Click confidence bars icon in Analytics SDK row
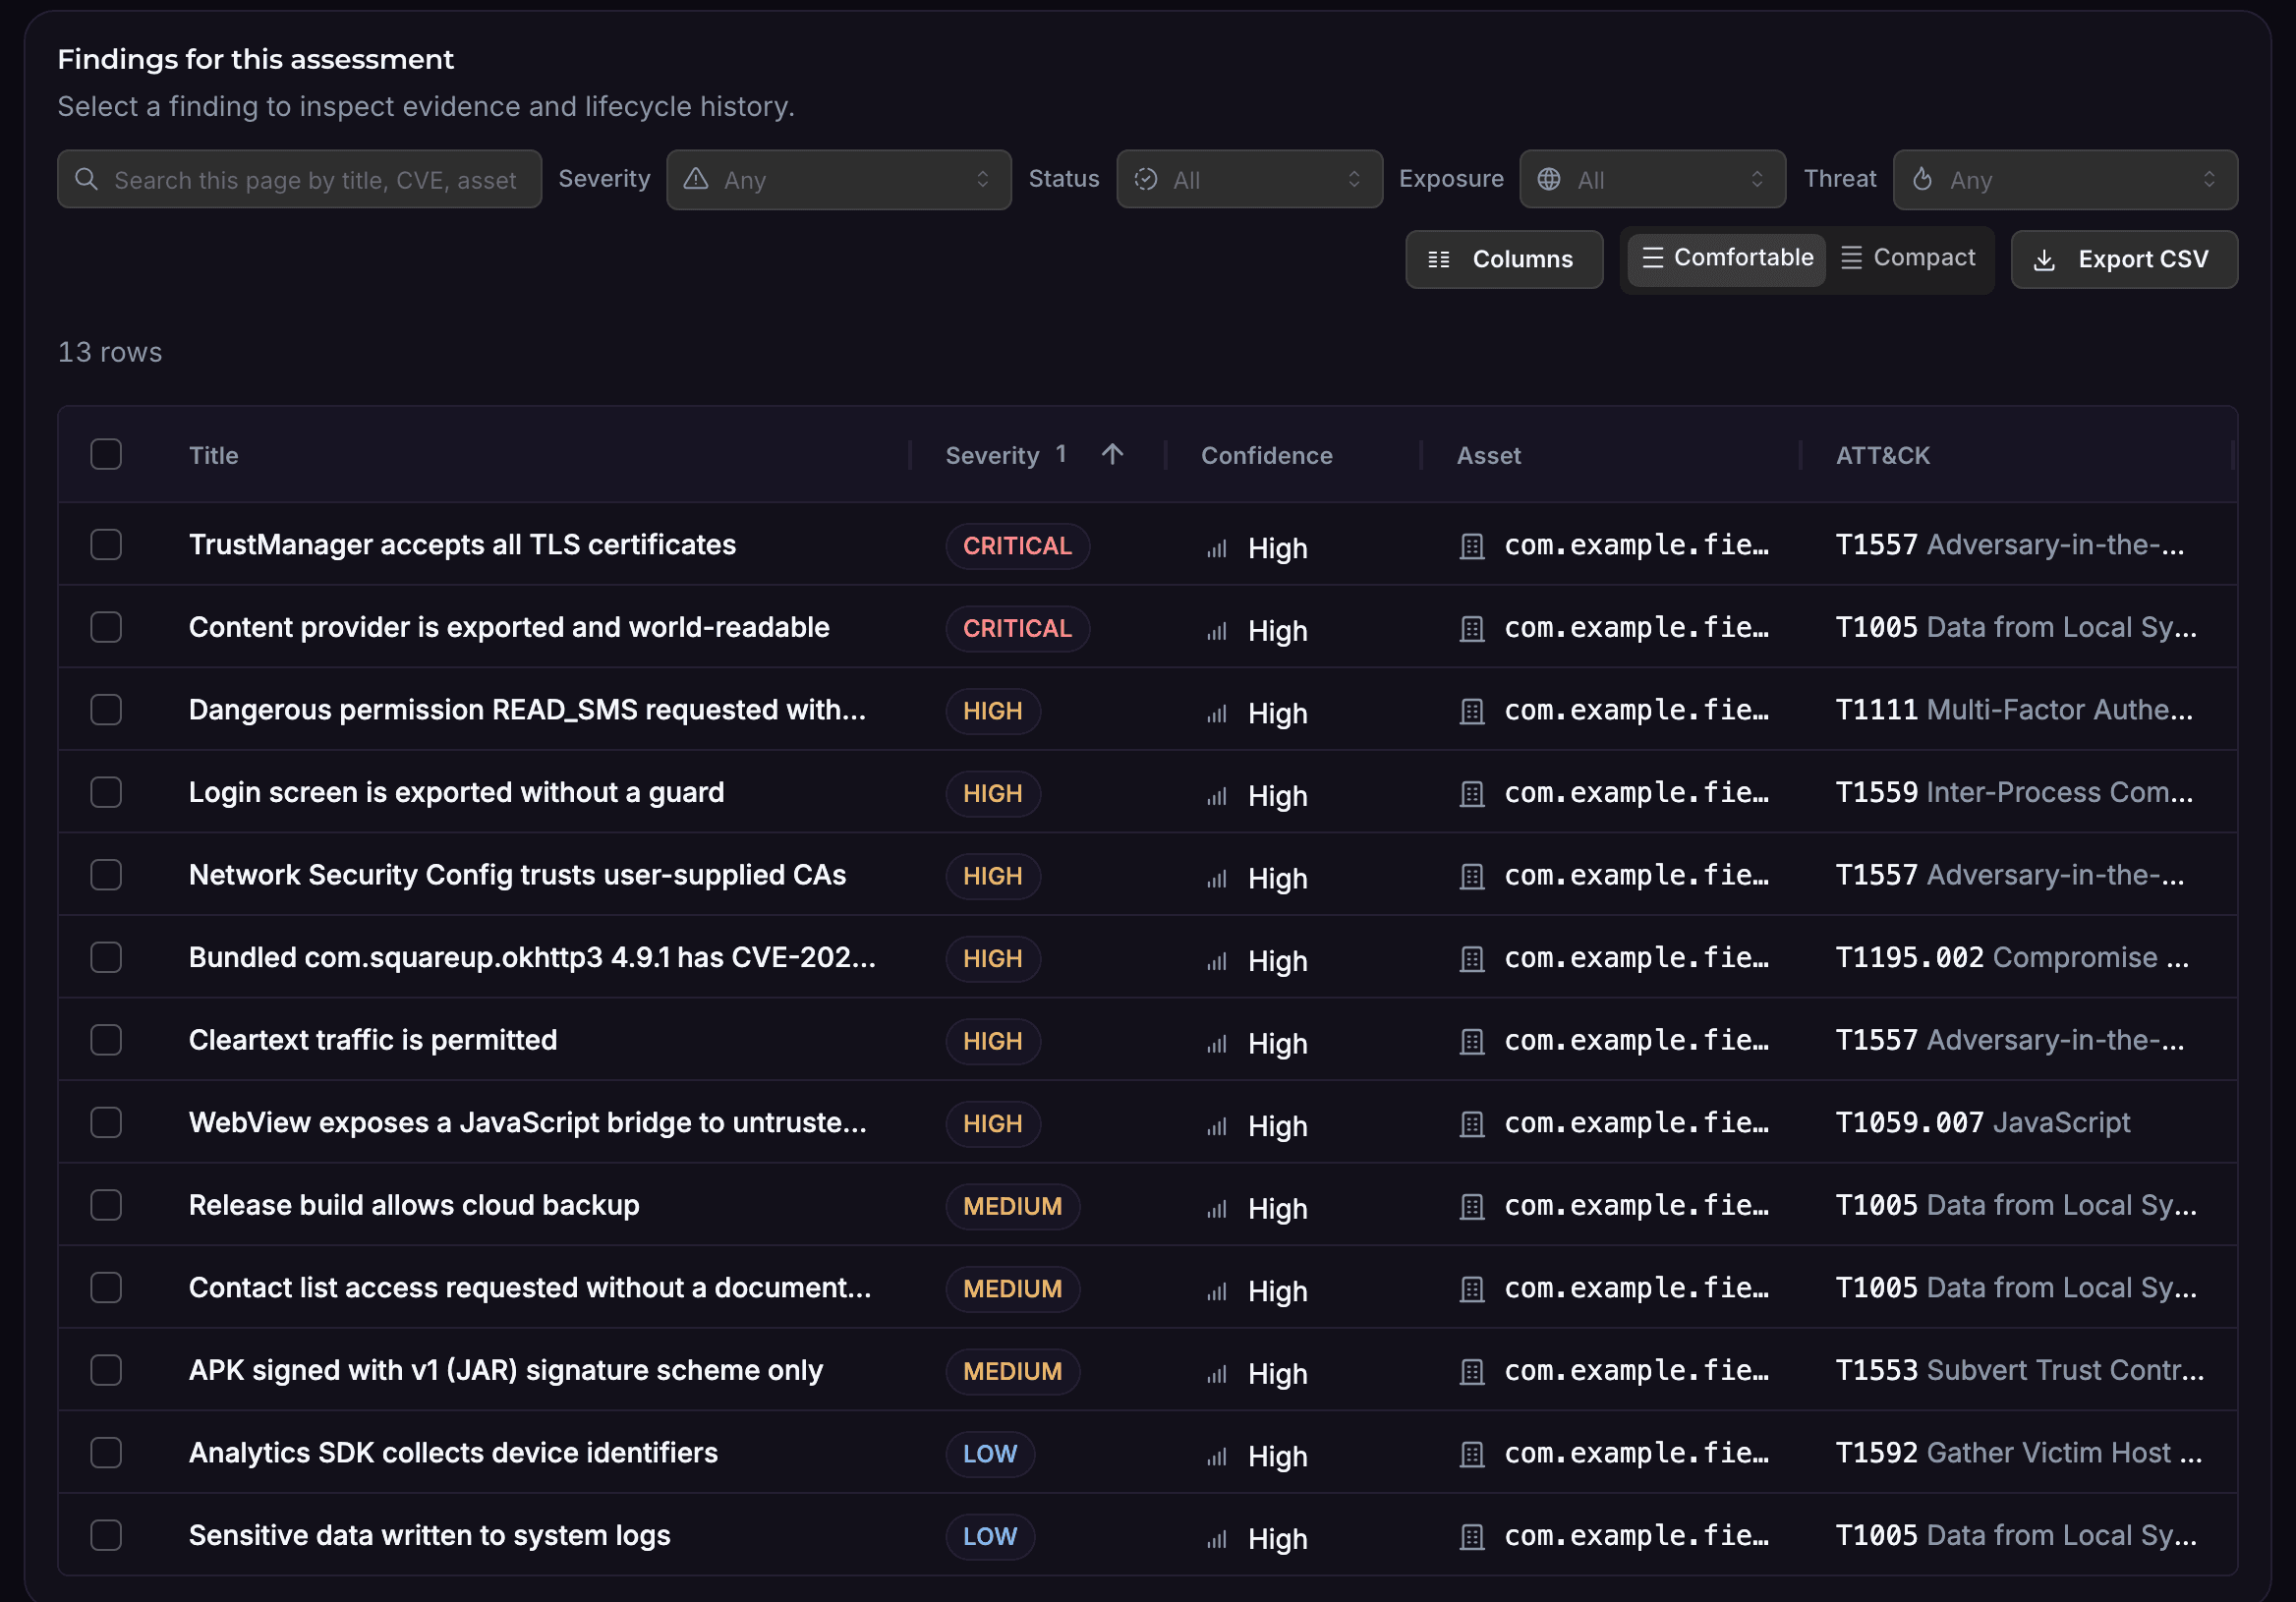This screenshot has height=1602, width=2296. pos(1217,1457)
